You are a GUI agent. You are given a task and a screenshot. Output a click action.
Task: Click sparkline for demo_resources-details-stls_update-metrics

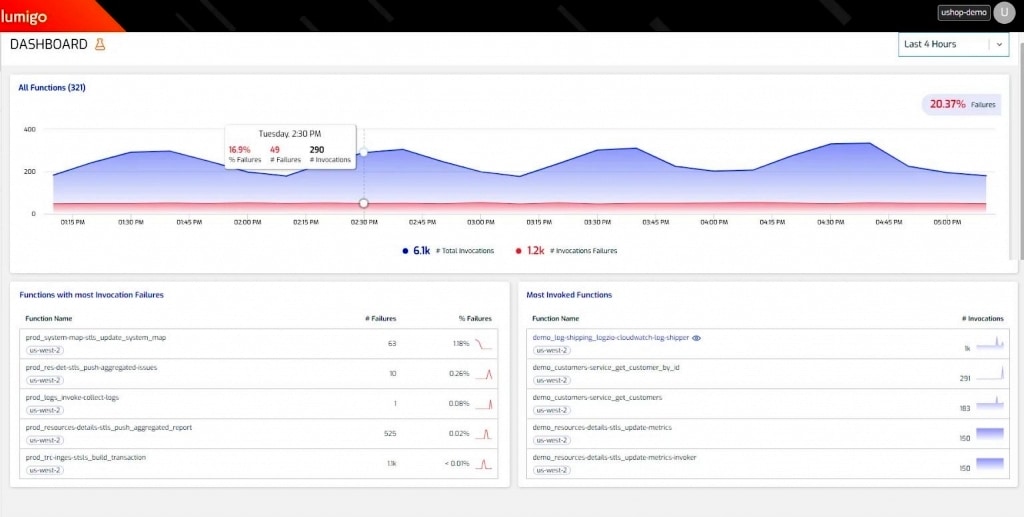[x=990, y=433]
